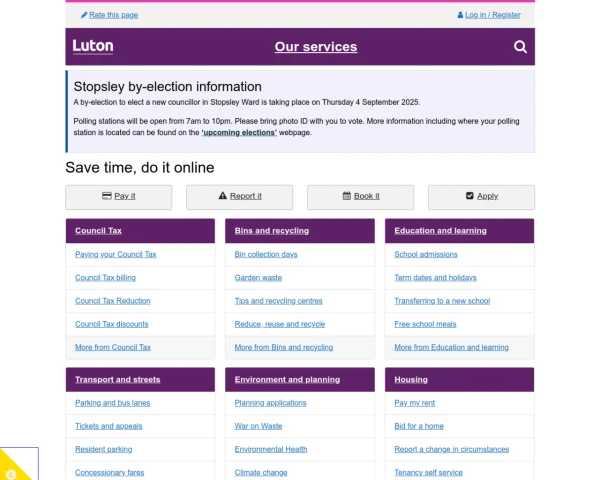Open the Council Tax section heading
This screenshot has height=480, width=600.
(98, 231)
